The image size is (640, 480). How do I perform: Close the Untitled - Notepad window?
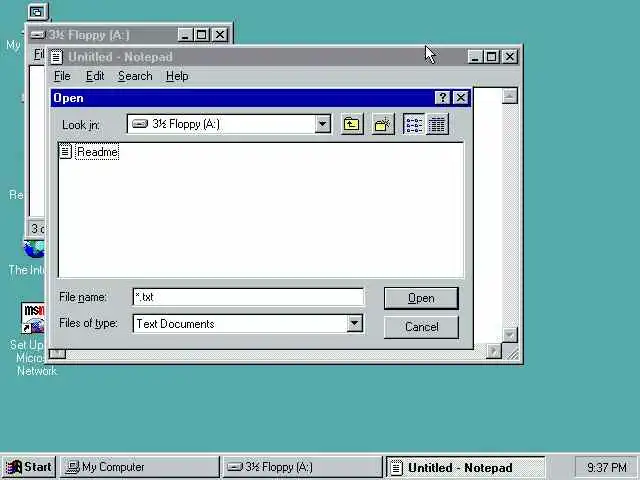click(x=509, y=57)
